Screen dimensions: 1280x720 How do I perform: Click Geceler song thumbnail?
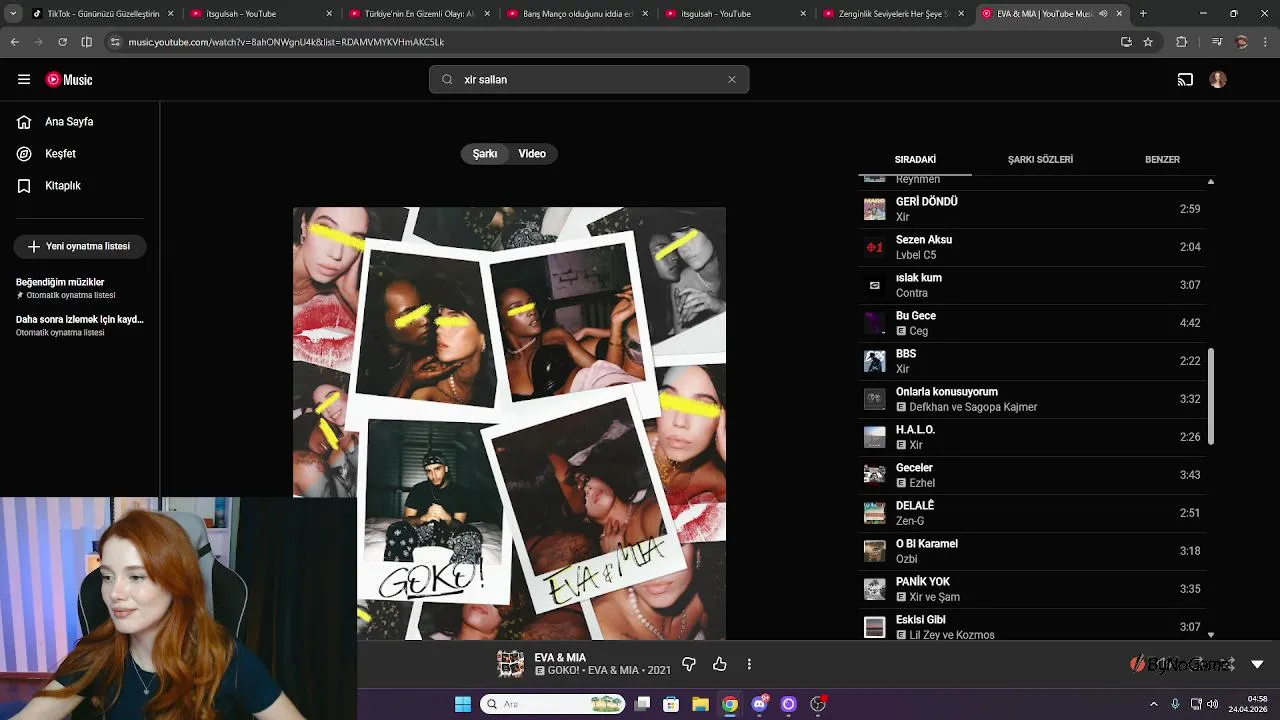(875, 475)
